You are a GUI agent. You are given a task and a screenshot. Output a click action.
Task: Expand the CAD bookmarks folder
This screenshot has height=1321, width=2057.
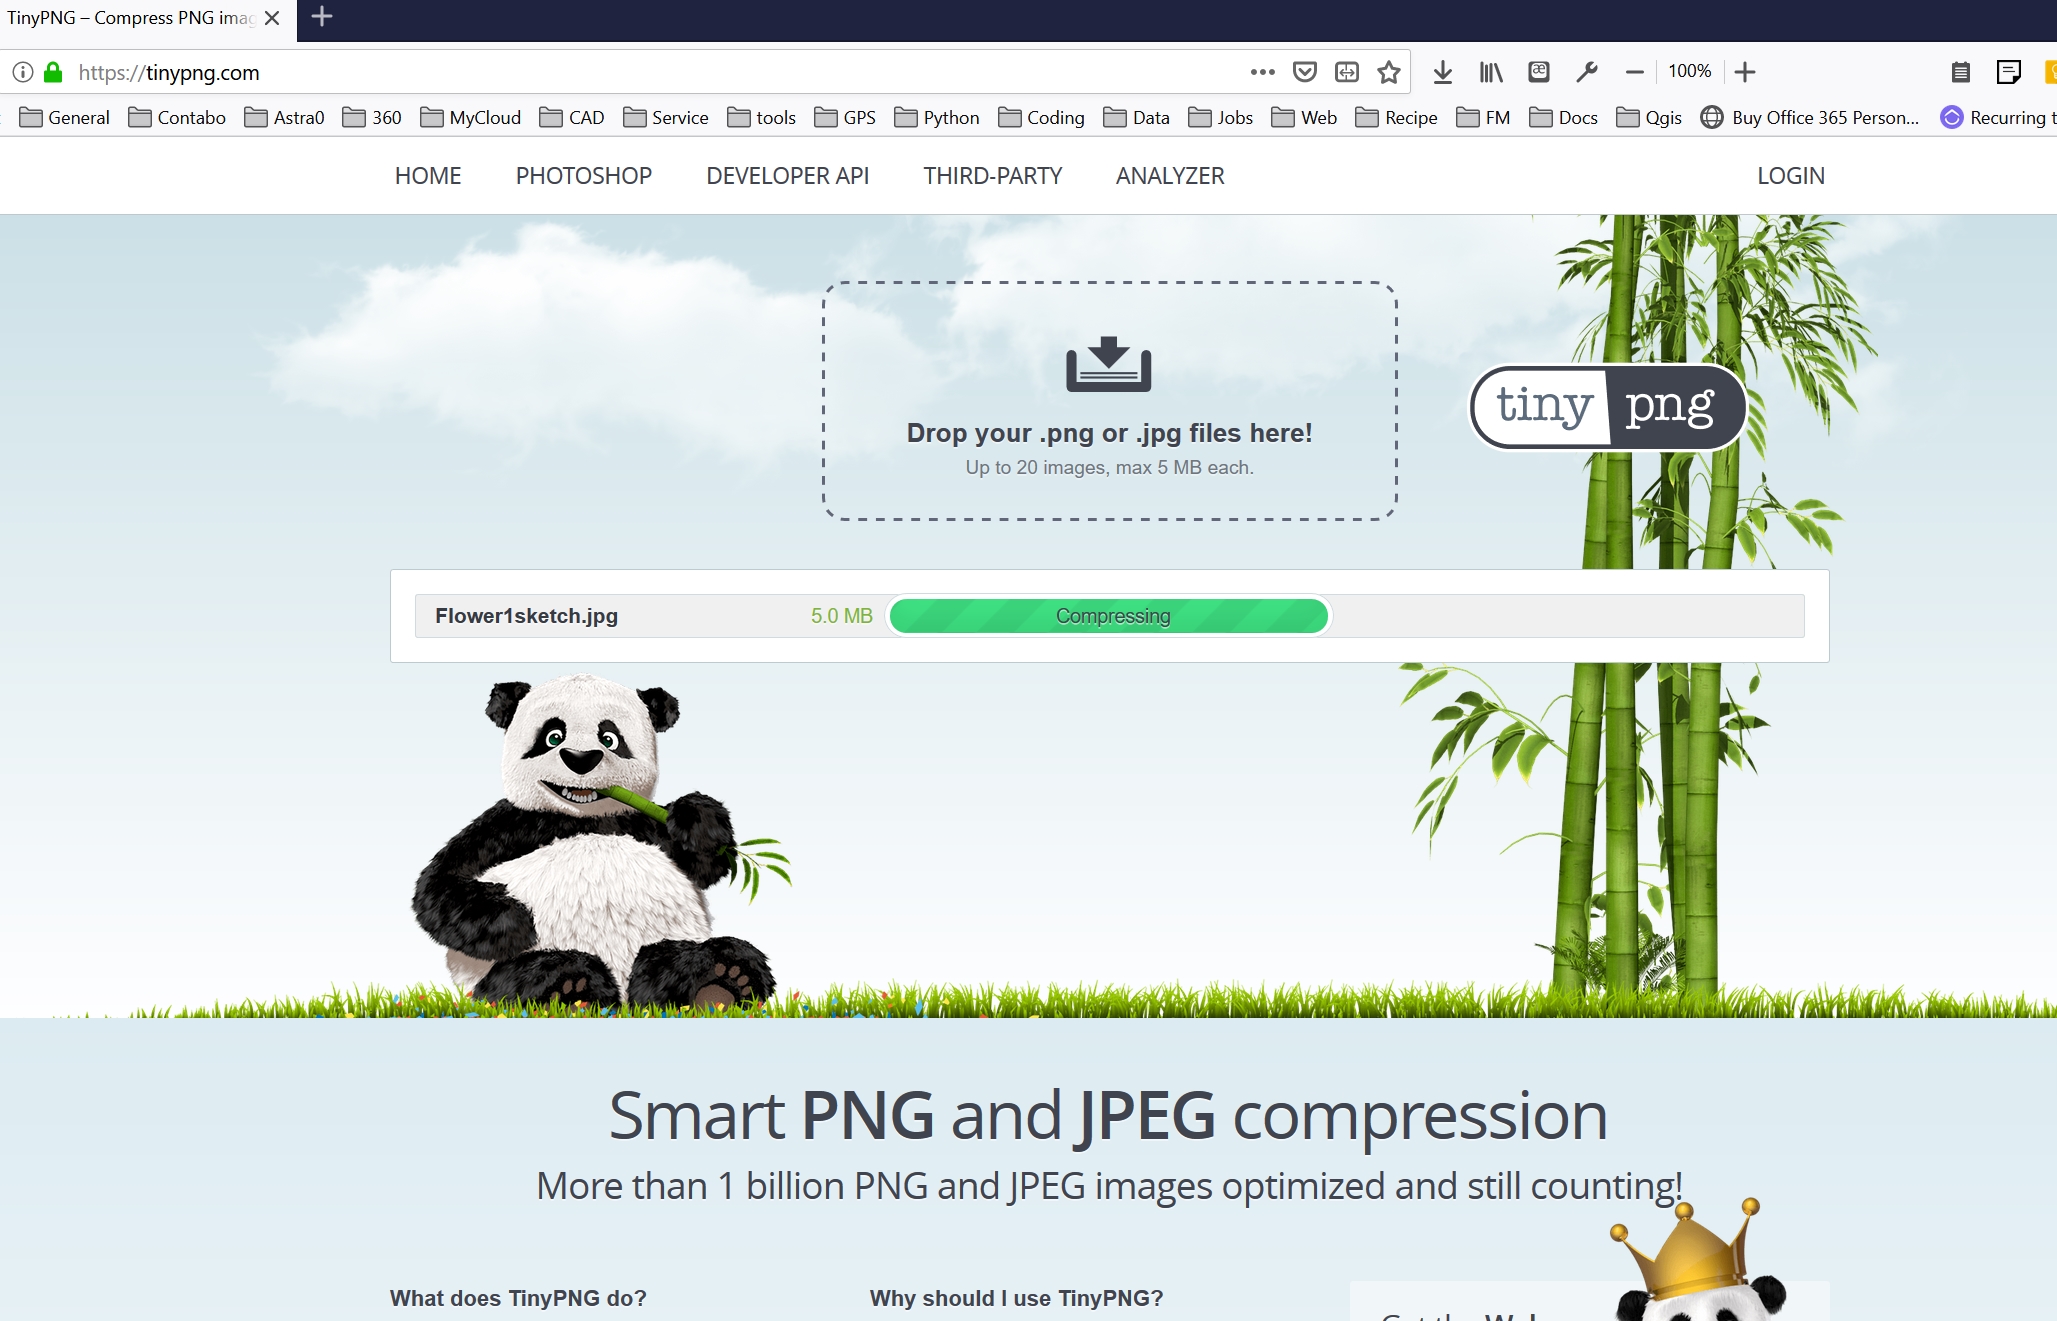click(x=572, y=118)
